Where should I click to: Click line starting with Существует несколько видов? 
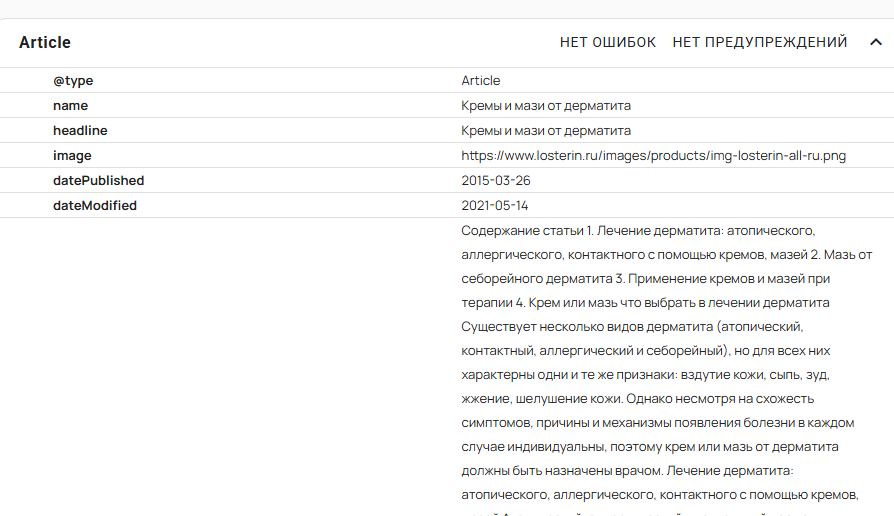(x=632, y=327)
